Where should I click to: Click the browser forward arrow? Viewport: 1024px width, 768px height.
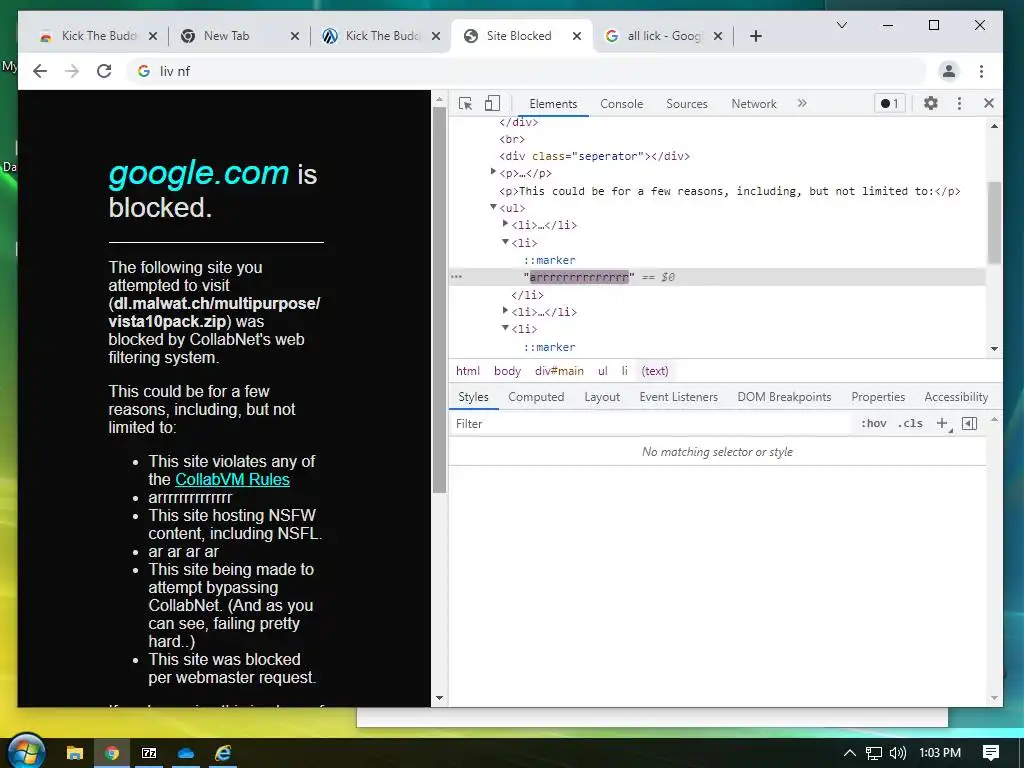[72, 71]
